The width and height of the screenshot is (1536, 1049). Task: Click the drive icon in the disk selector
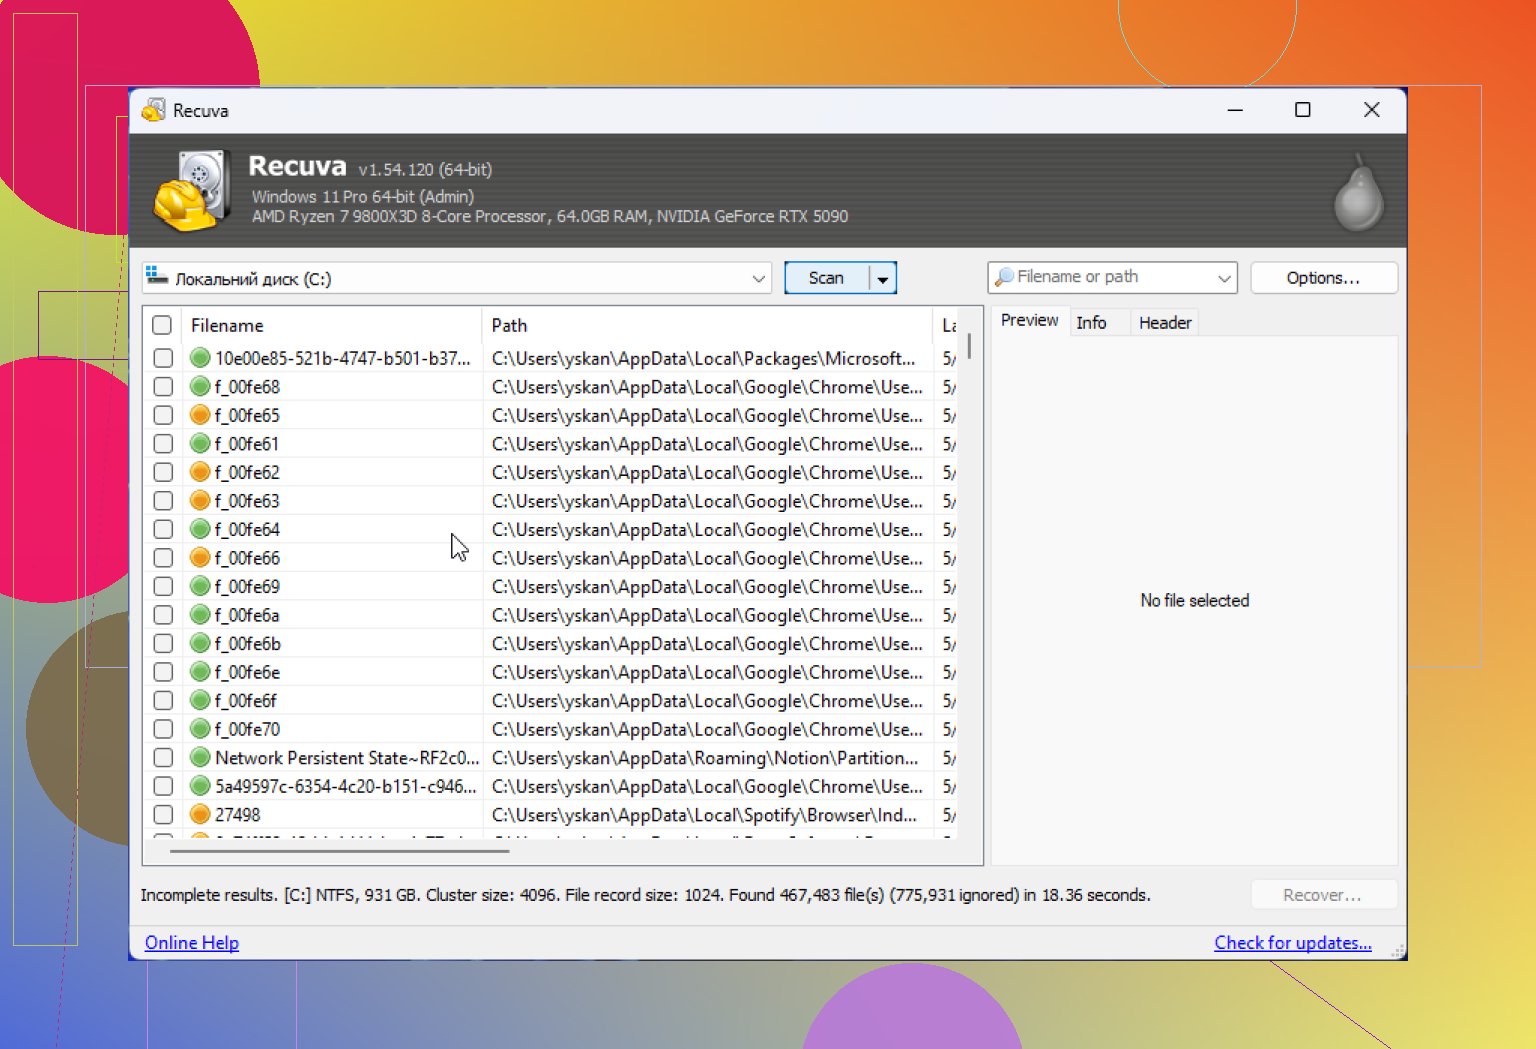tap(156, 277)
